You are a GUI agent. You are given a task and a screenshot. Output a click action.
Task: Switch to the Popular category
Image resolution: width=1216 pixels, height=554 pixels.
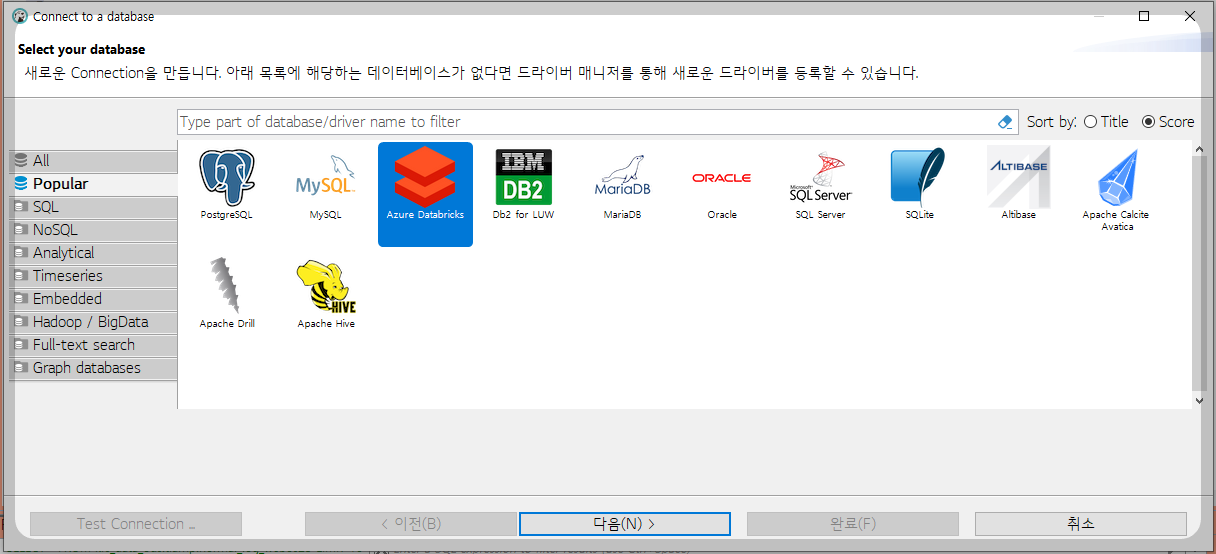pos(93,184)
